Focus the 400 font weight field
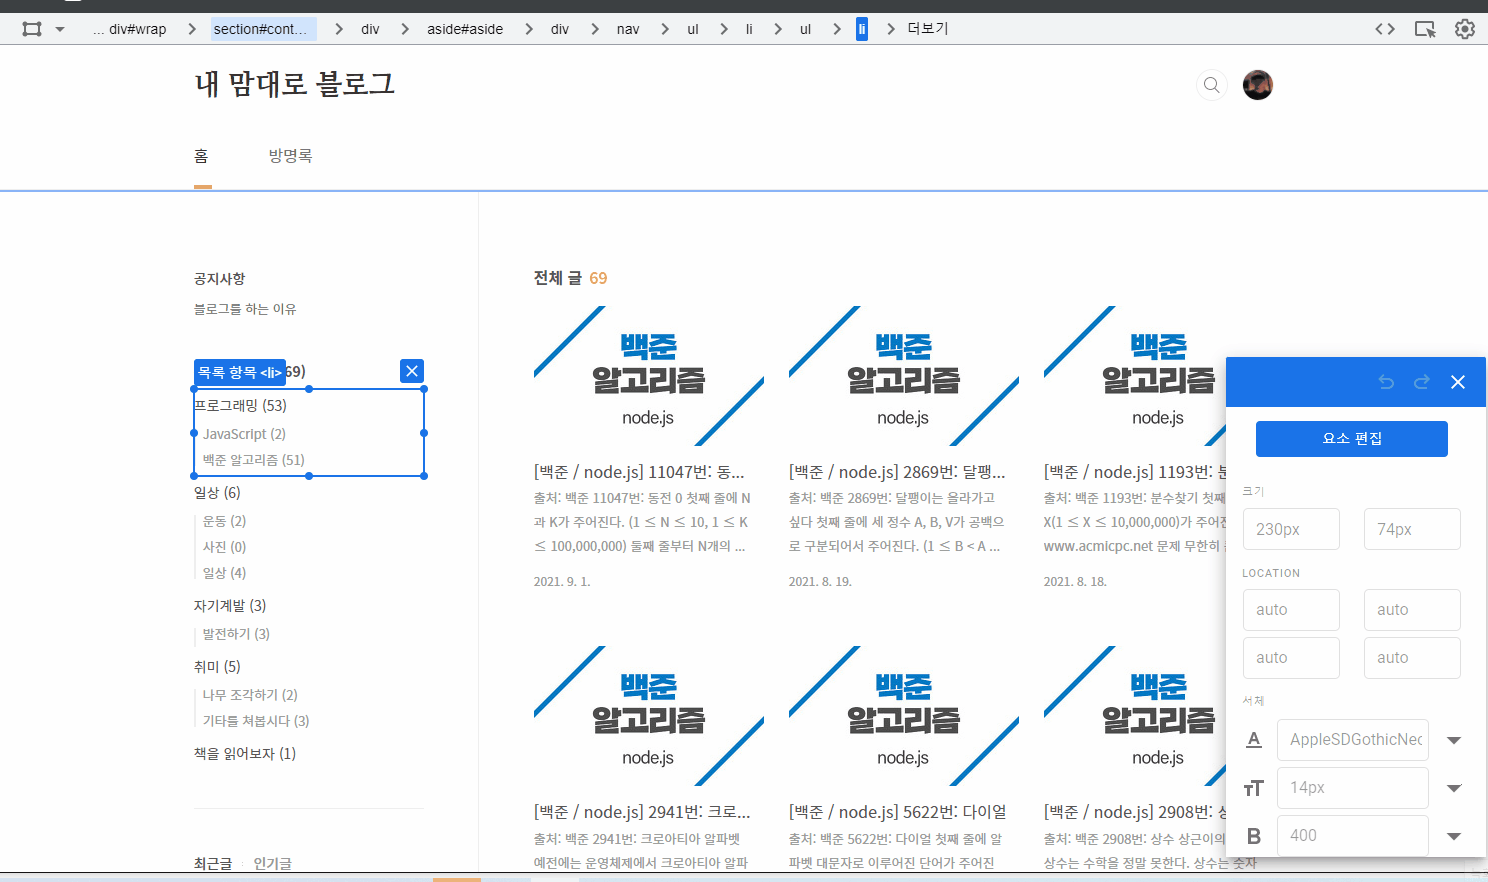1488x882 pixels. pyautogui.click(x=1353, y=836)
